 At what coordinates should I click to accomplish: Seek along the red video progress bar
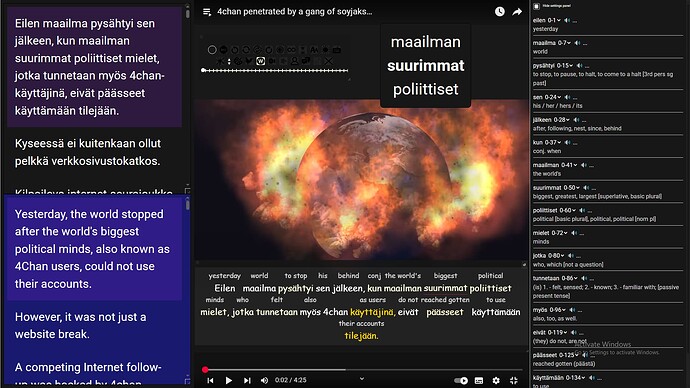[363, 370]
